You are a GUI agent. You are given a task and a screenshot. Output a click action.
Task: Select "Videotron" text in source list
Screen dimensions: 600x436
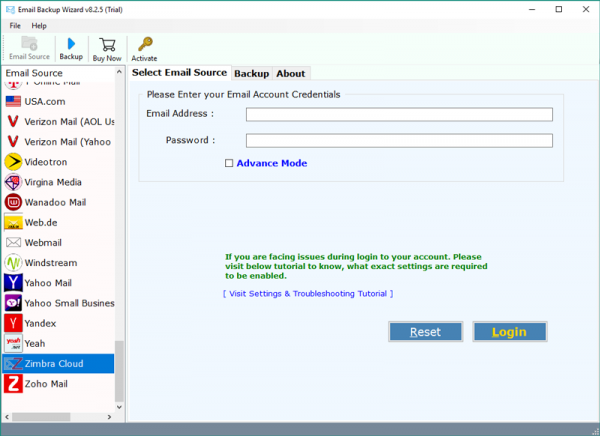(46, 162)
